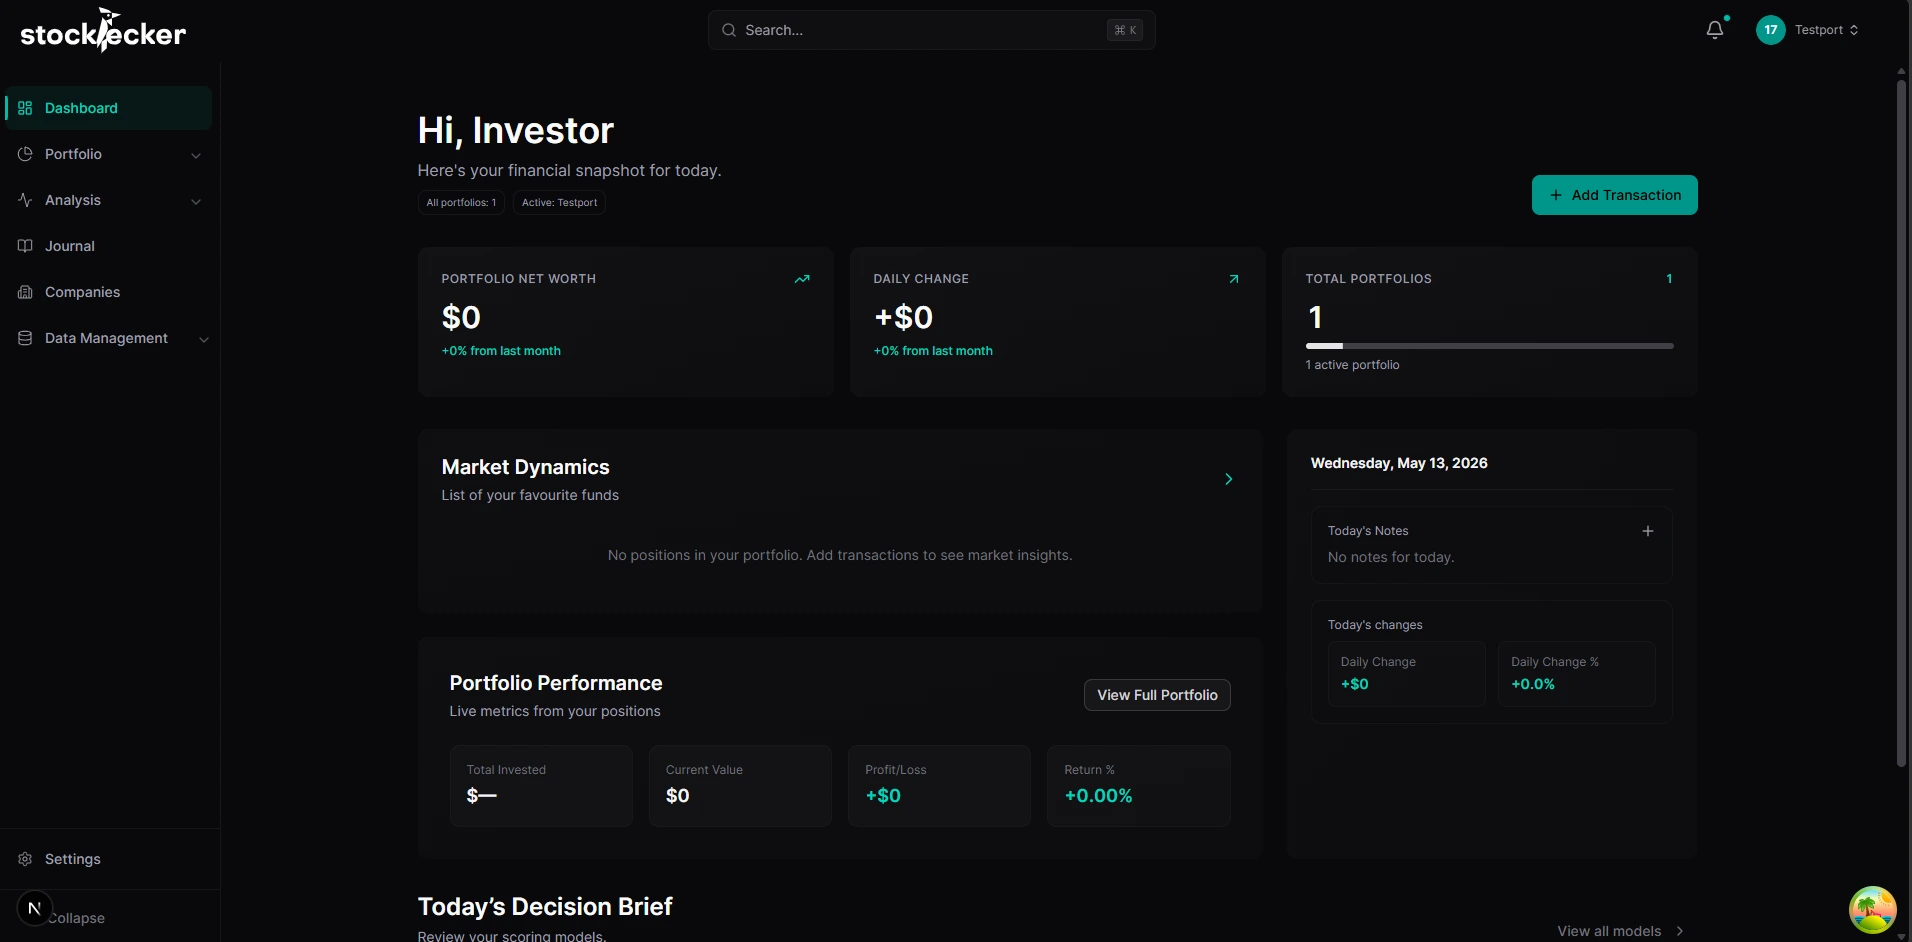Click the arrow icon on Daily Change card
This screenshot has height=942, width=1912.
point(1234,279)
